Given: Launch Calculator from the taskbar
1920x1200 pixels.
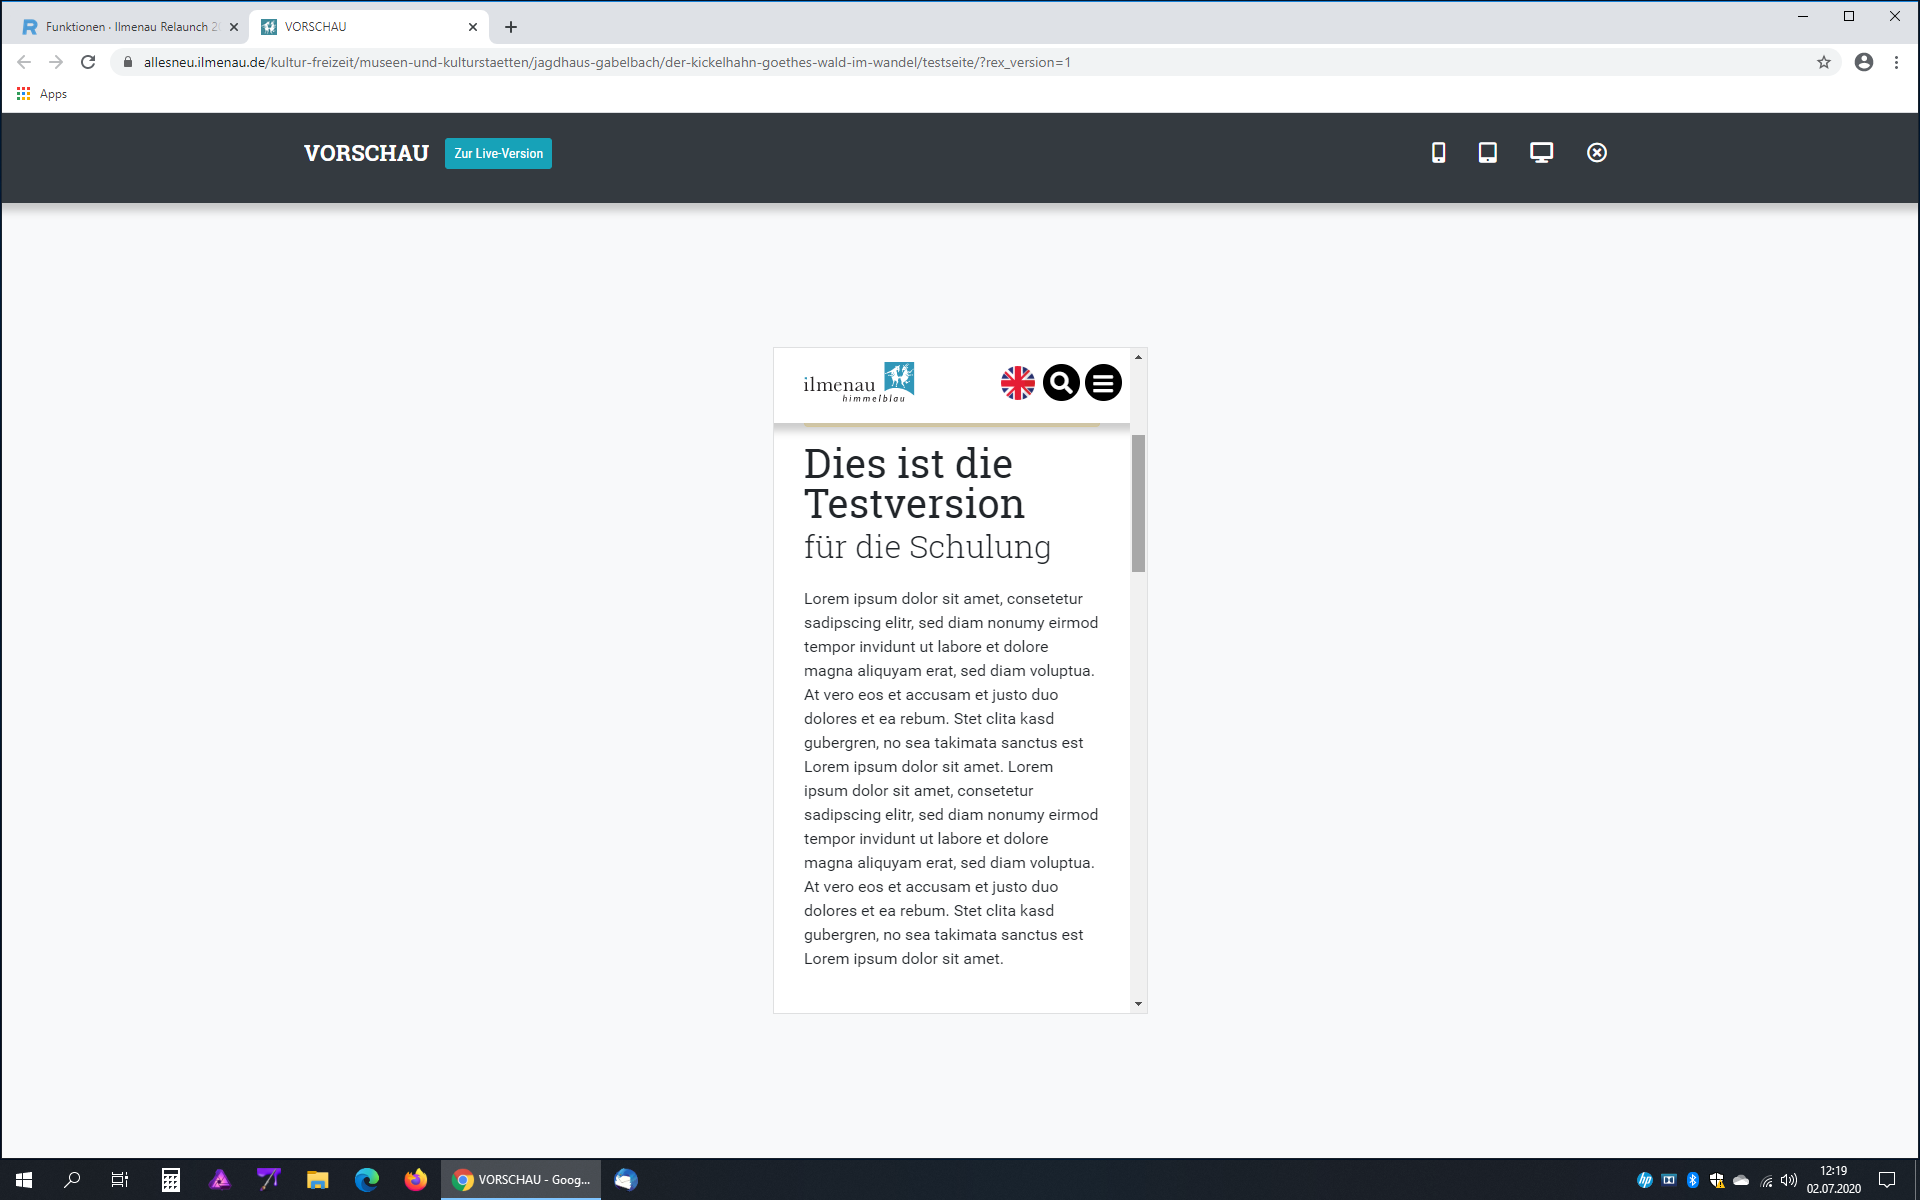Looking at the screenshot, I should click(171, 1180).
